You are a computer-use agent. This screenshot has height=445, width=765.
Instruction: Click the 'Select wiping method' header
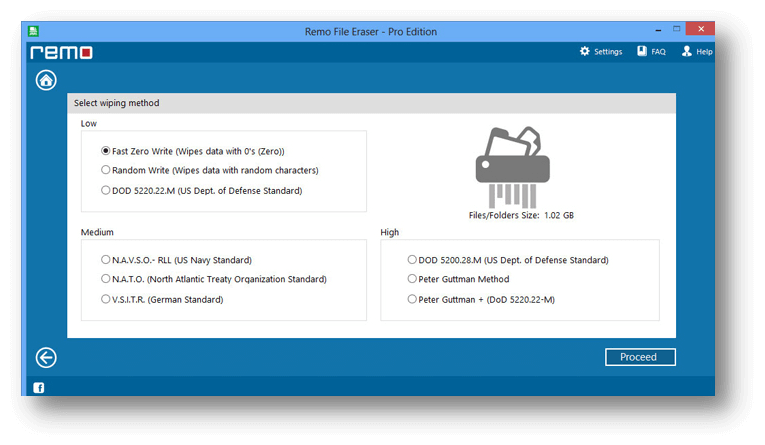[x=117, y=103]
